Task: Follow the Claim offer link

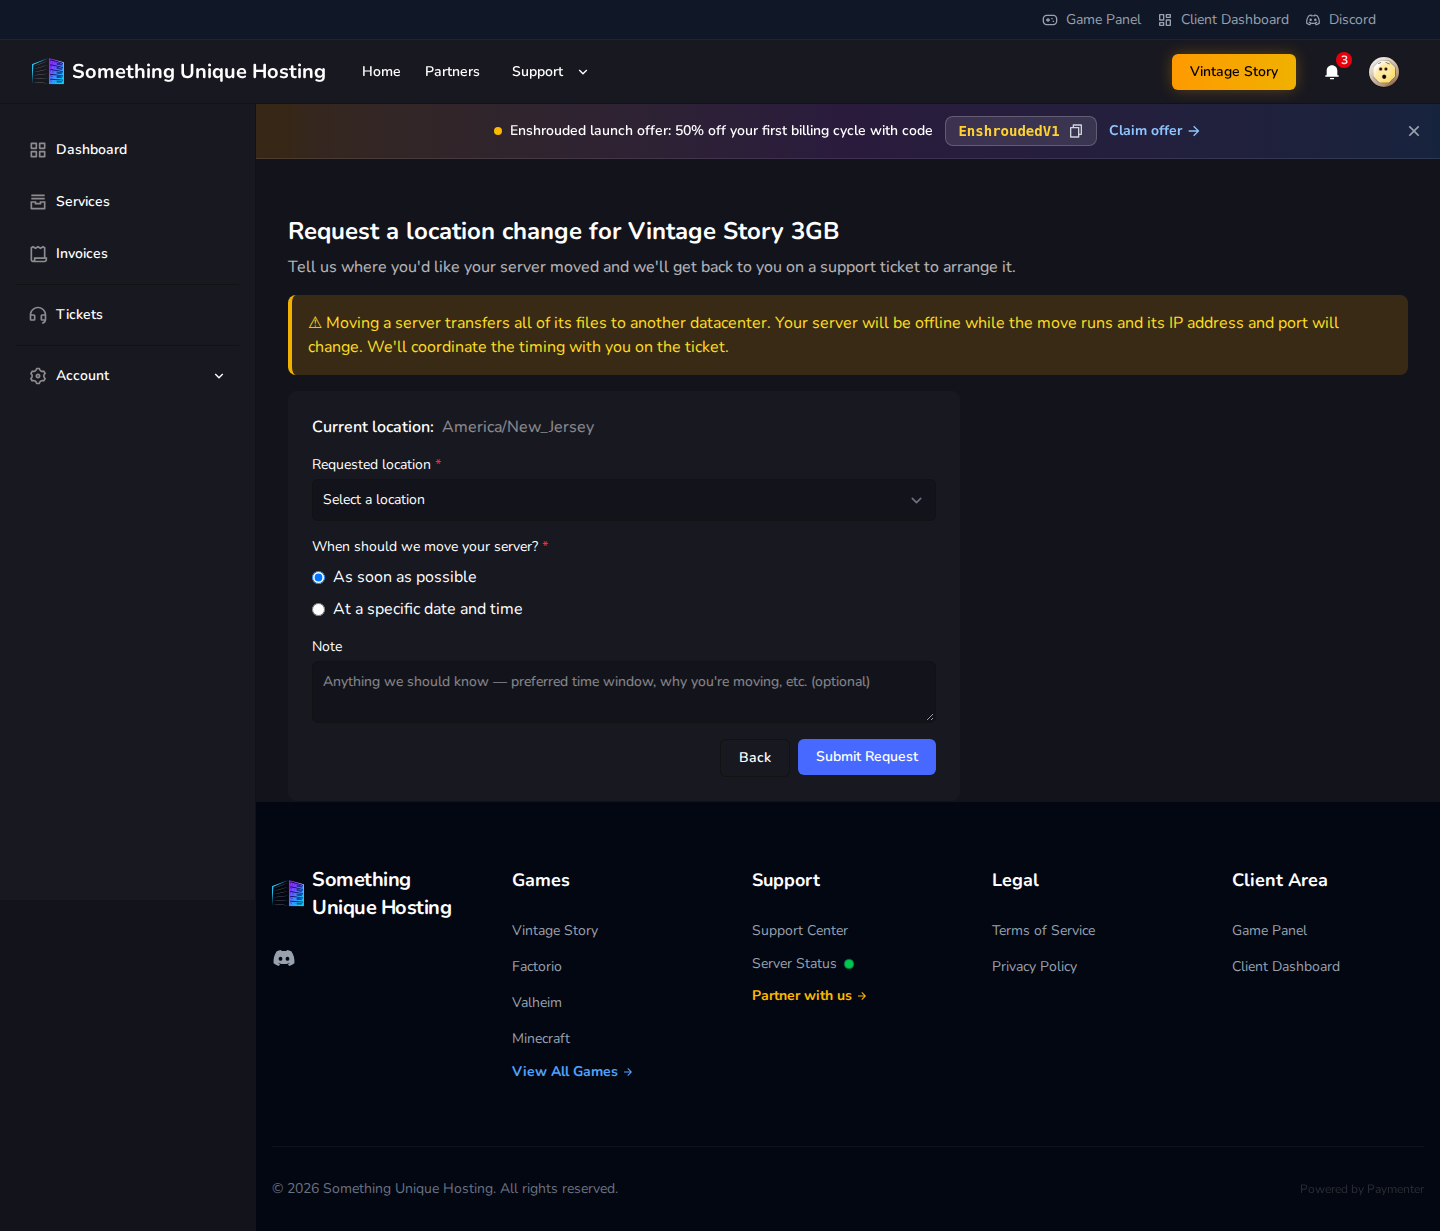Action: [1154, 131]
